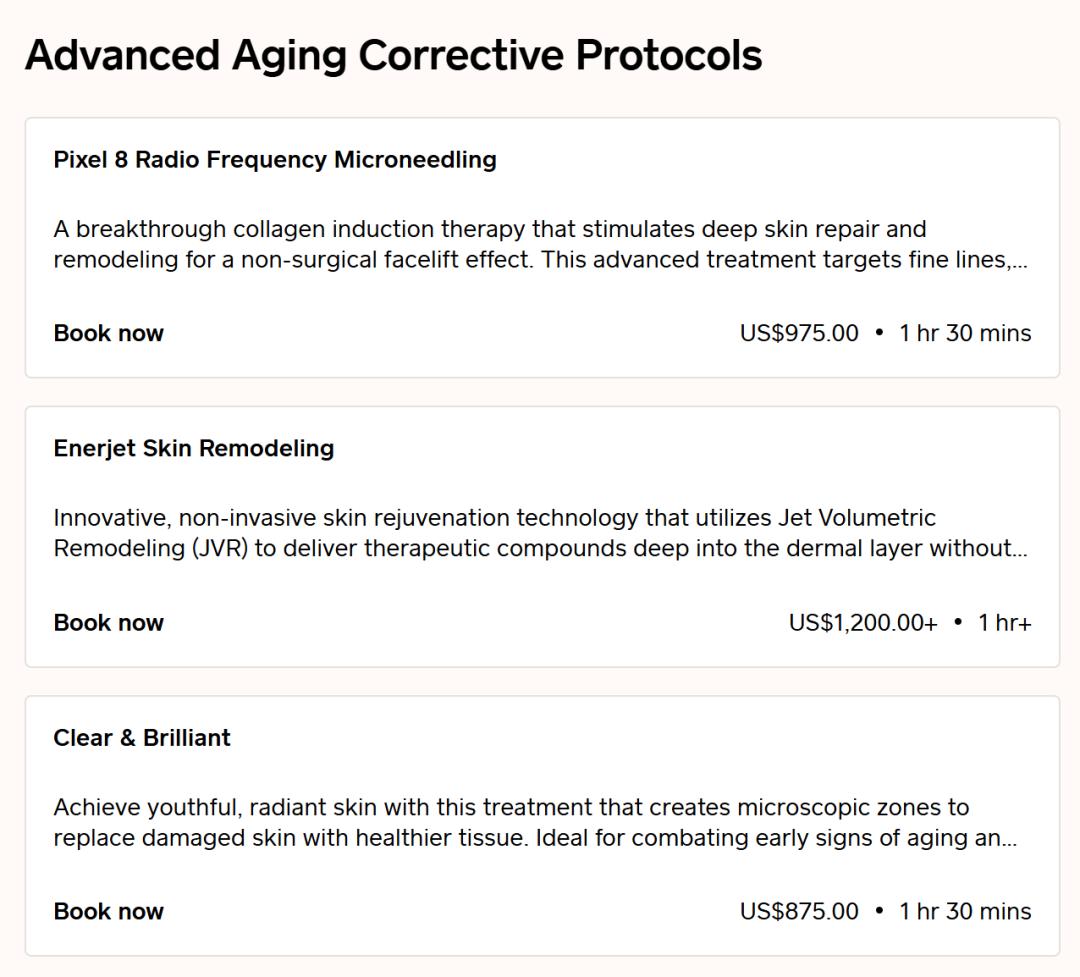
Task: Click the Advanced Aging Corrective Protocols heading
Action: tap(393, 55)
